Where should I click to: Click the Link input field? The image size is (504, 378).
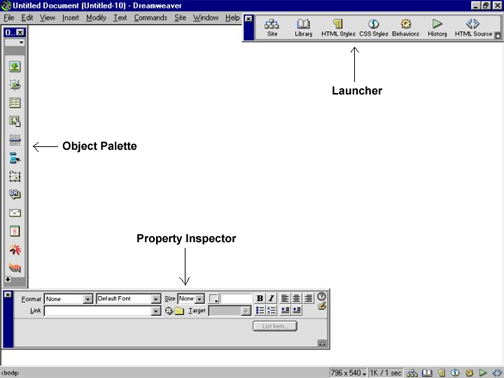tap(102, 311)
